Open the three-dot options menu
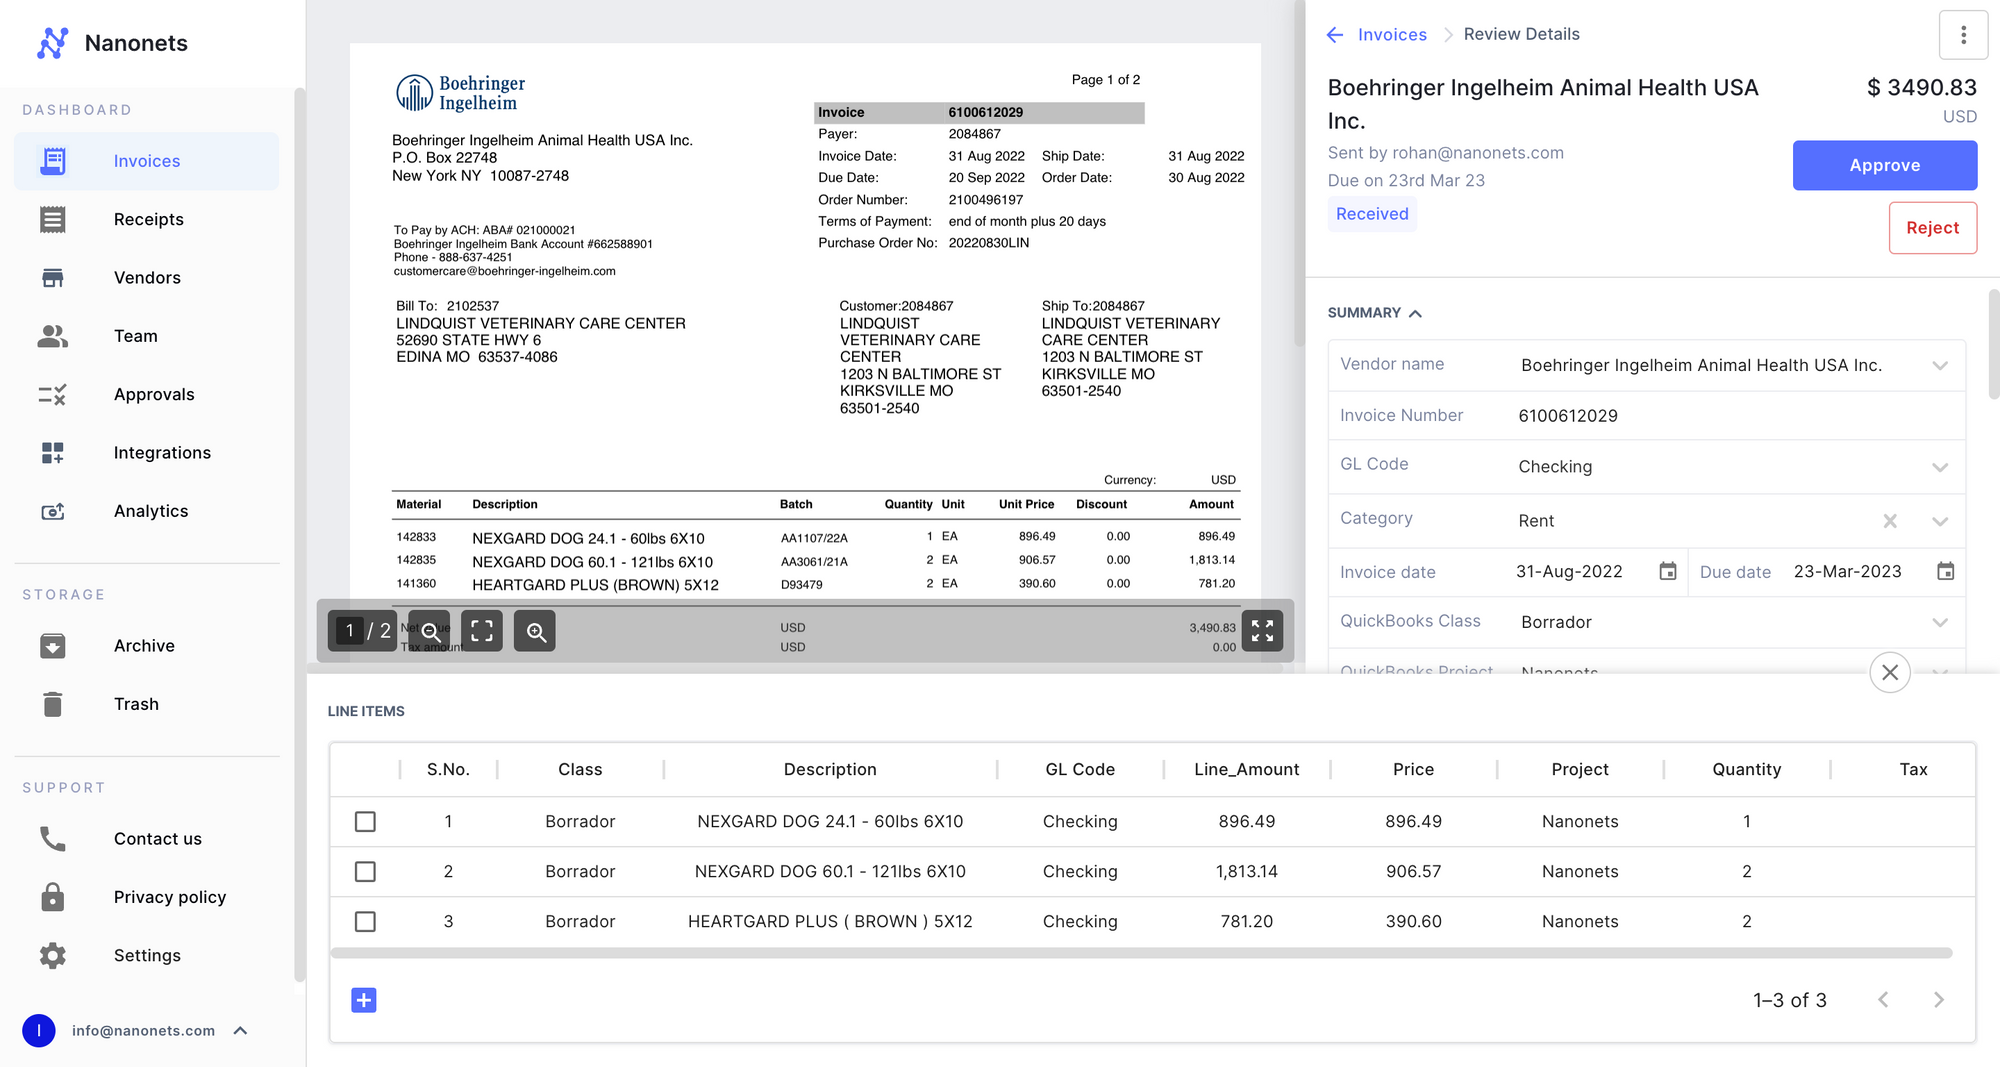The width and height of the screenshot is (2000, 1067). pyautogui.click(x=1963, y=34)
